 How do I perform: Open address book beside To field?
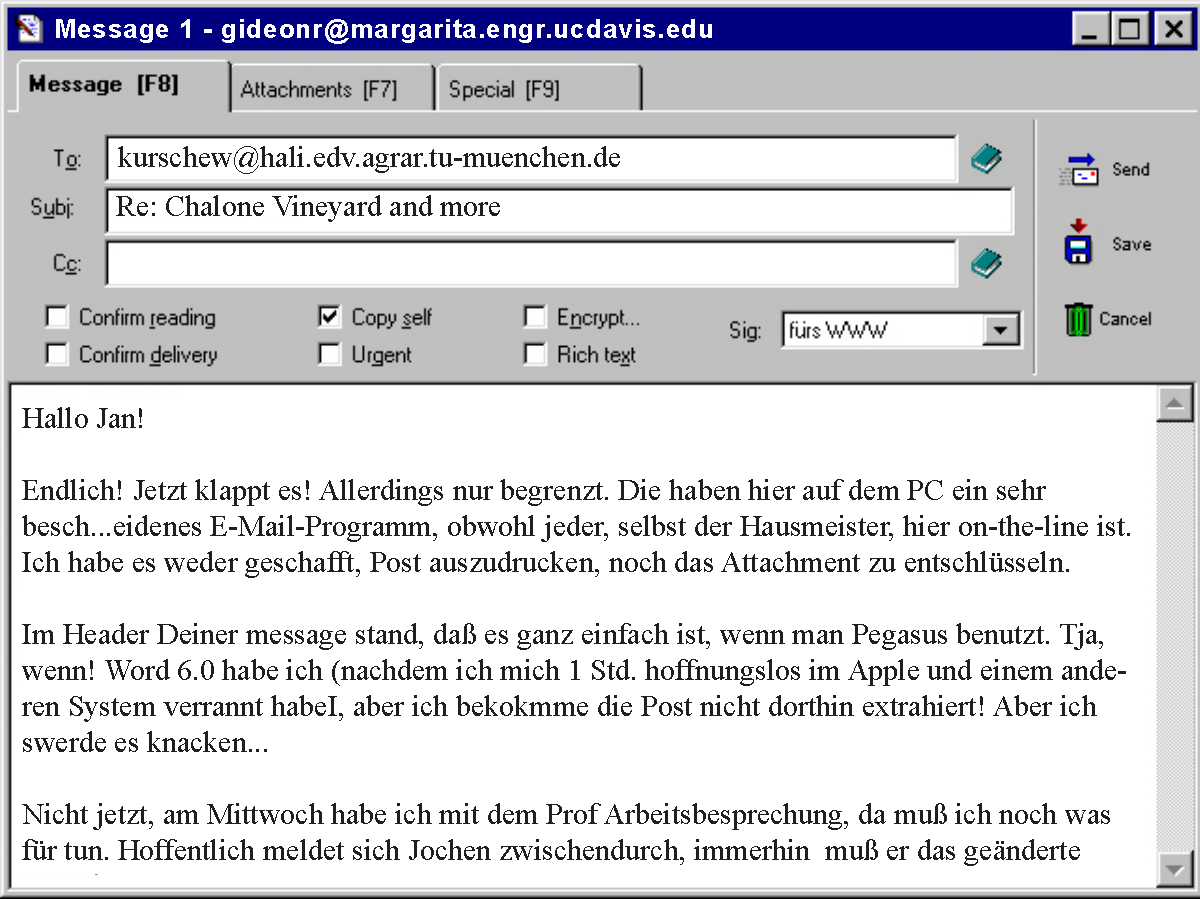pyautogui.click(x=986, y=159)
